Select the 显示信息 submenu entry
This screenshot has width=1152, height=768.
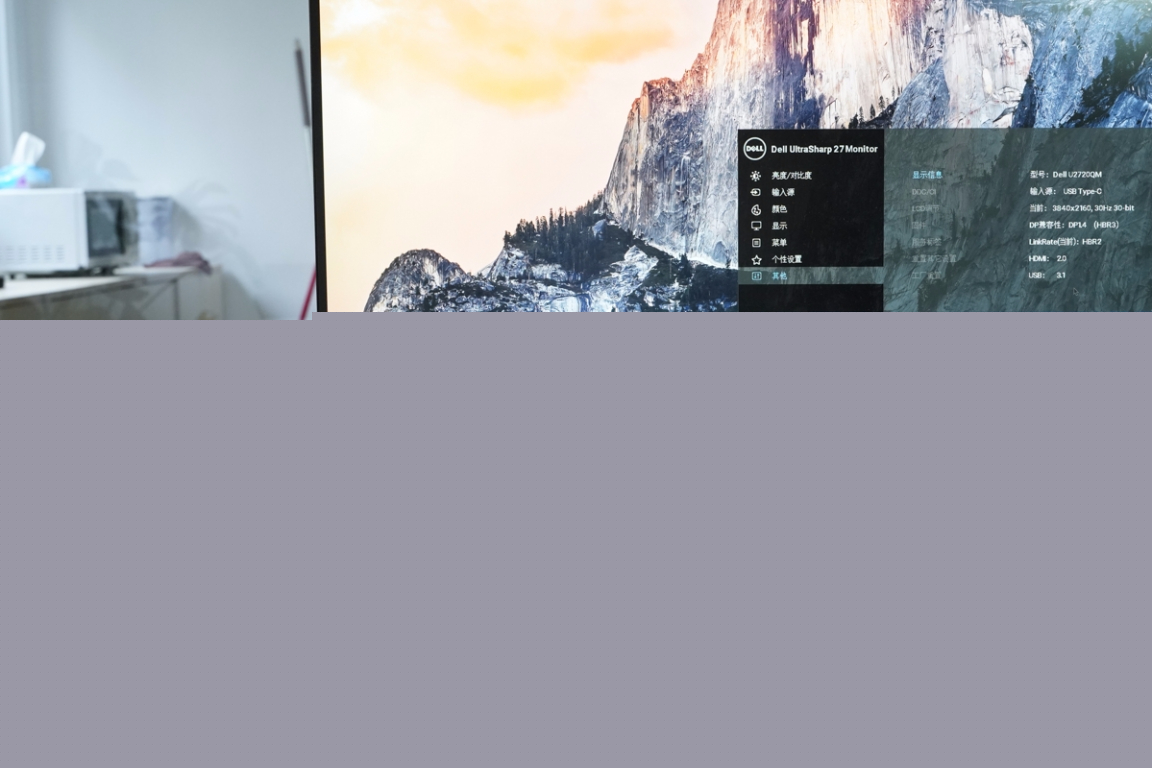[927, 175]
